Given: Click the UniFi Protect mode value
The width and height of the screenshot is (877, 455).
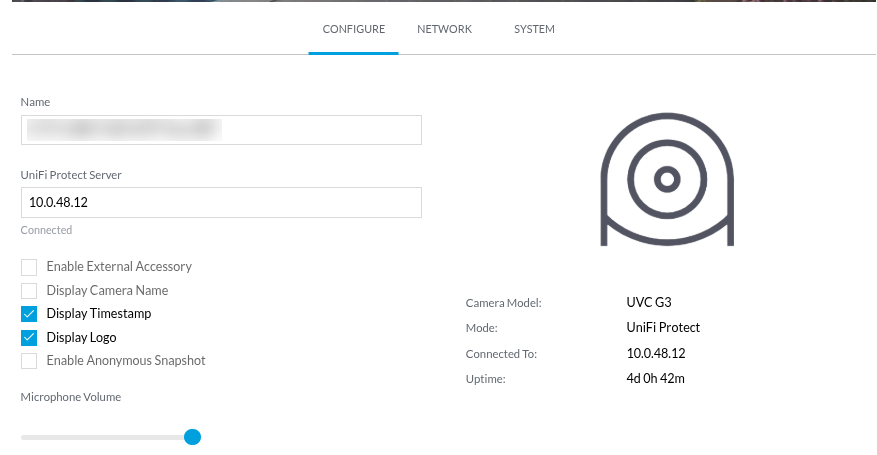Looking at the screenshot, I should click(x=663, y=327).
